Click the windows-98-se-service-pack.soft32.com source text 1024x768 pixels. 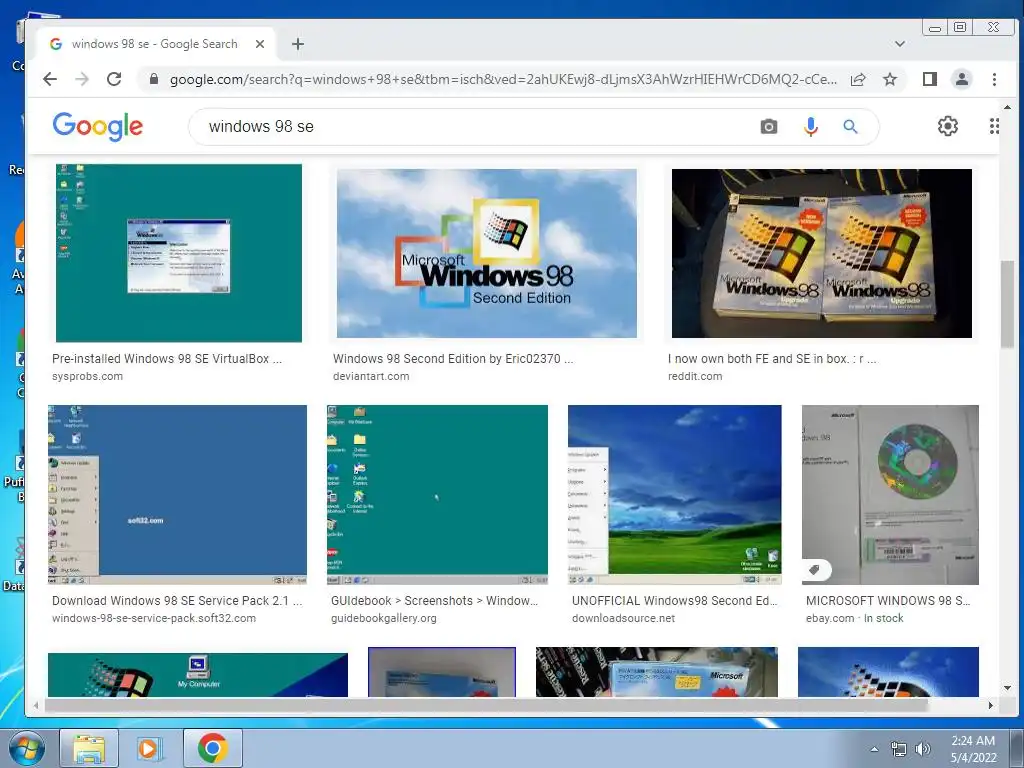tap(153, 618)
